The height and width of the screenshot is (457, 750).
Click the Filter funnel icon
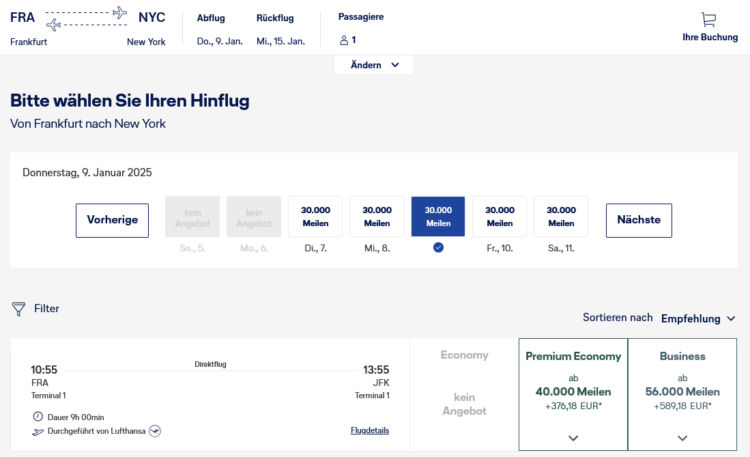click(x=18, y=309)
